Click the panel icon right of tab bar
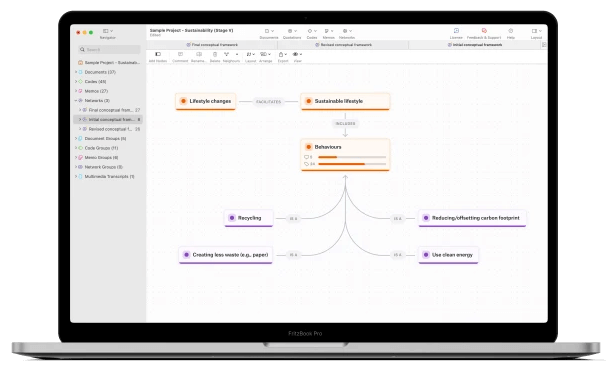 coord(544,45)
